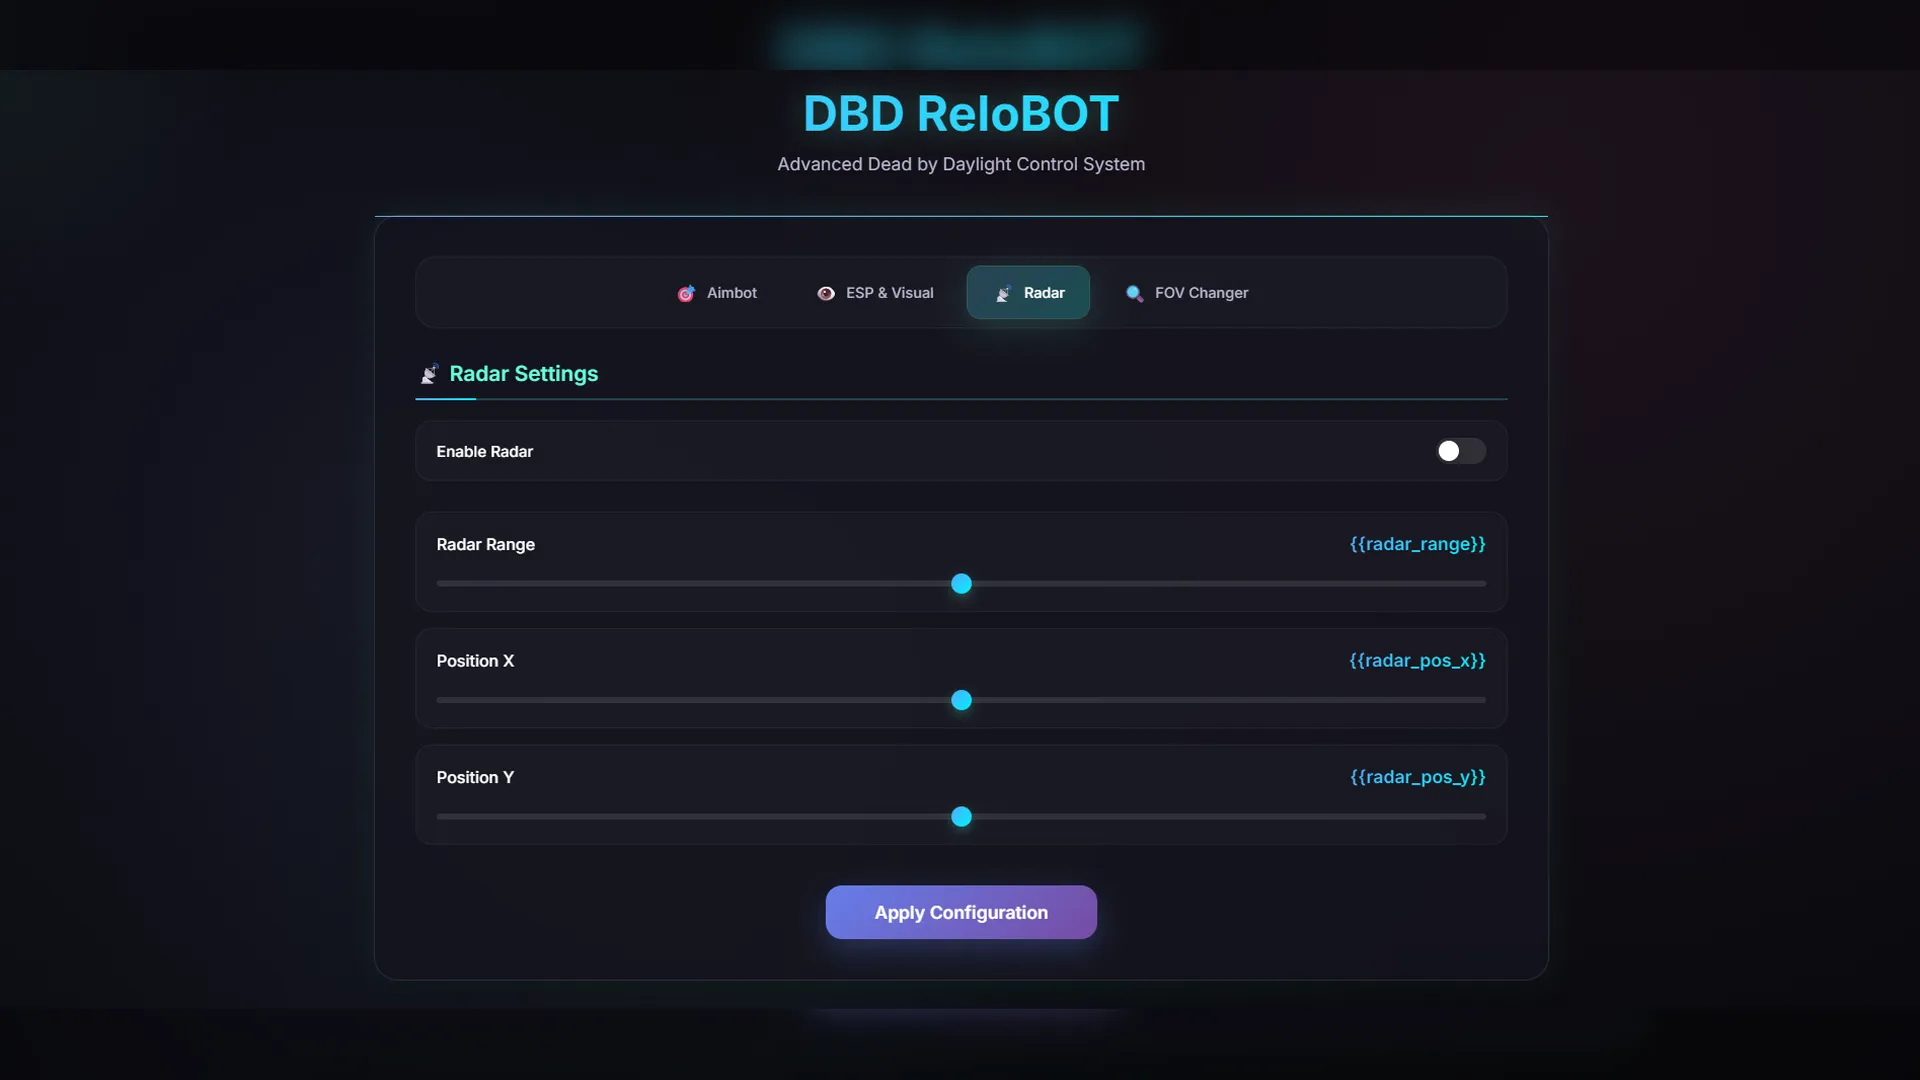Click the Radar Range slider handle

tap(961, 584)
